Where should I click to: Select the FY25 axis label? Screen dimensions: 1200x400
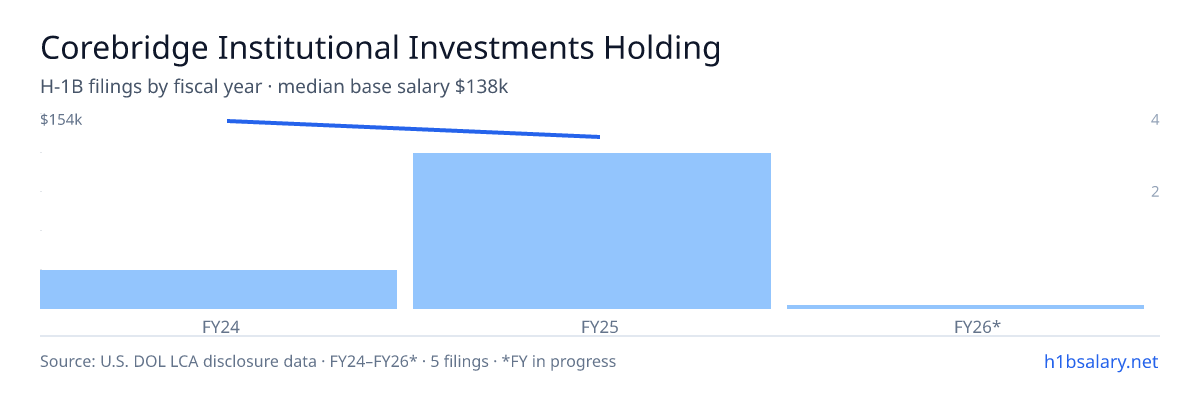(x=592, y=326)
